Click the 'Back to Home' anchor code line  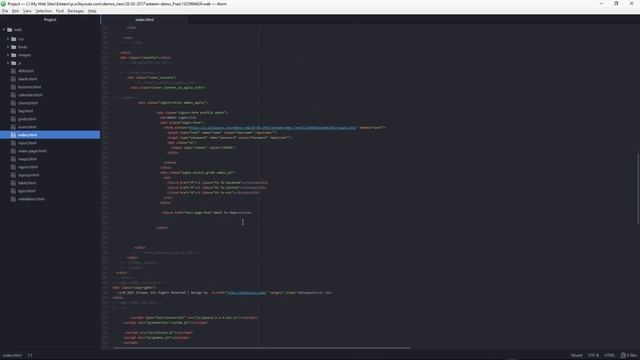207,213
